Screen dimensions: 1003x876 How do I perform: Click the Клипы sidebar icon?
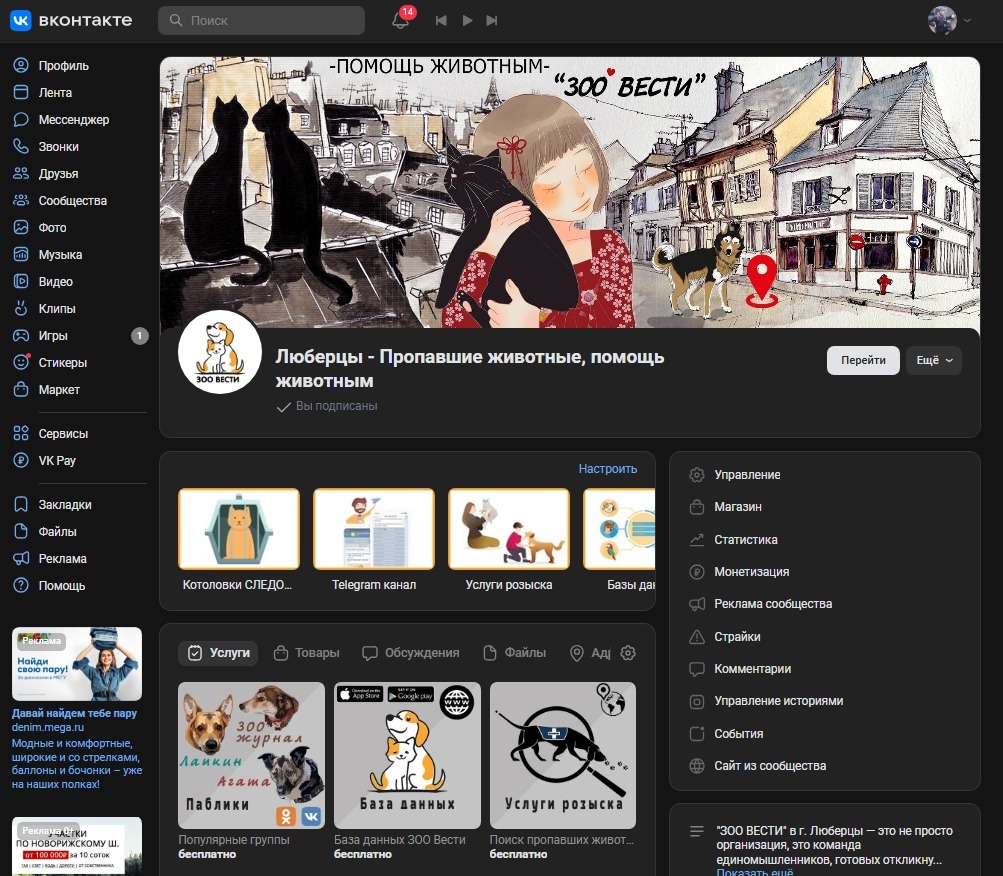(21, 308)
